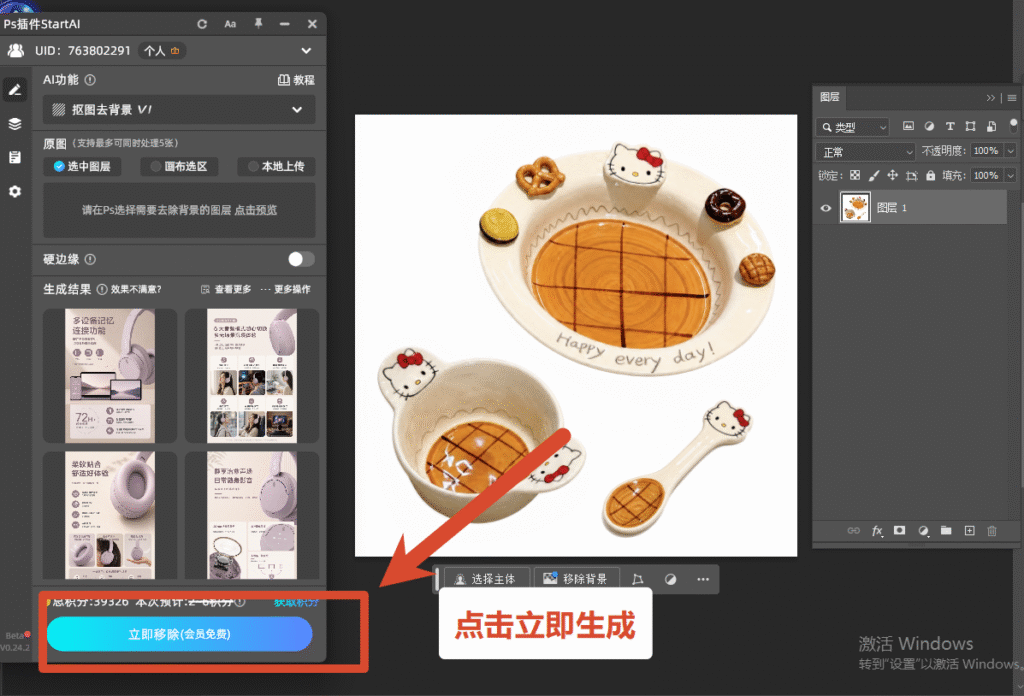Screen dimensions: 1024x696
Task: Click 效果不满意? link
Action: click(x=136, y=289)
